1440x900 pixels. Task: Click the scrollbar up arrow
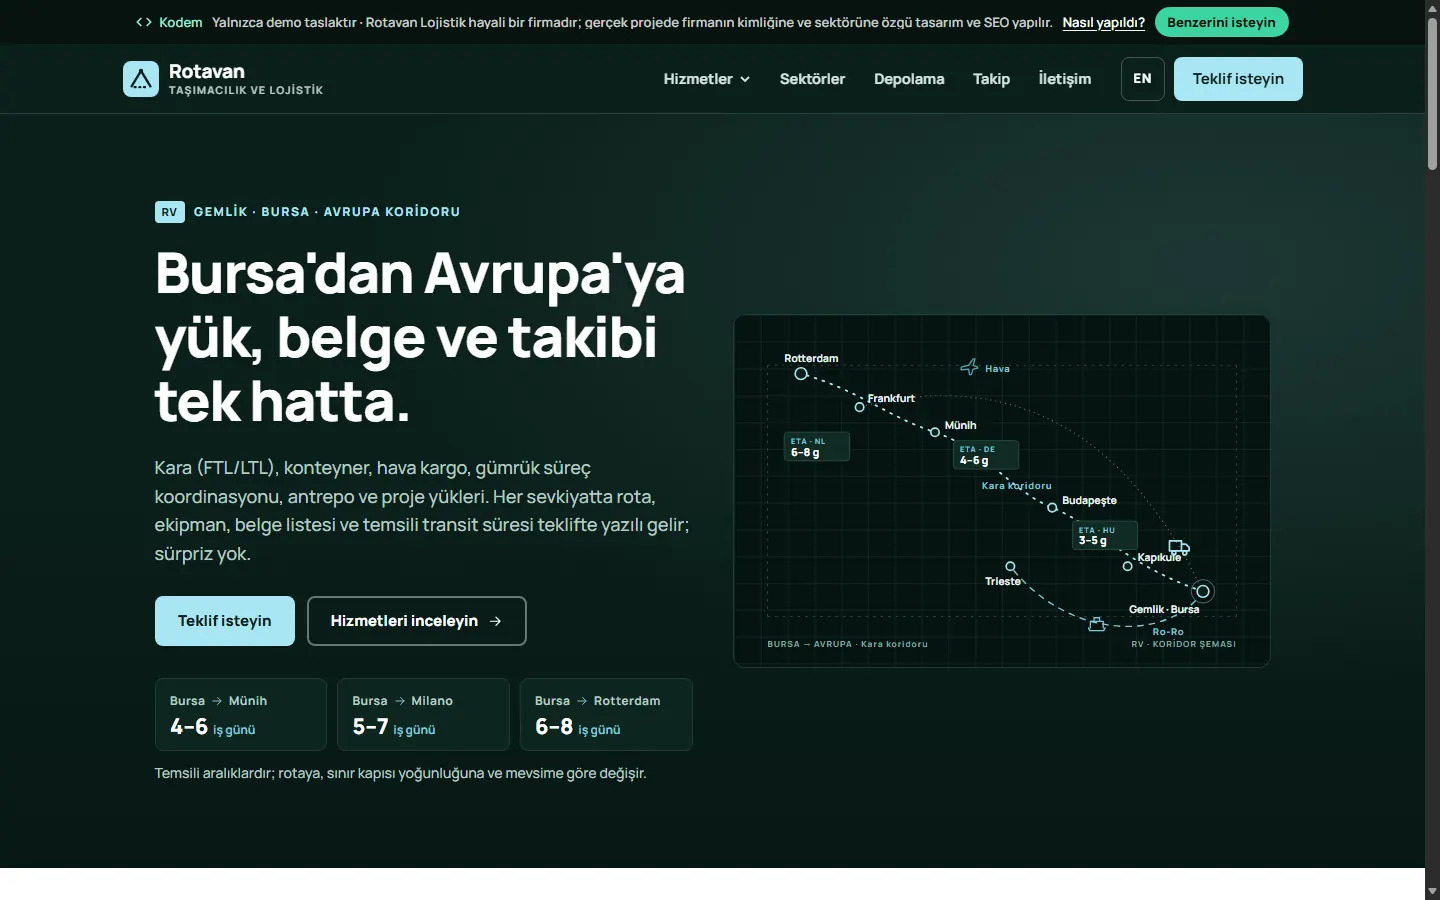pyautogui.click(x=1432, y=7)
